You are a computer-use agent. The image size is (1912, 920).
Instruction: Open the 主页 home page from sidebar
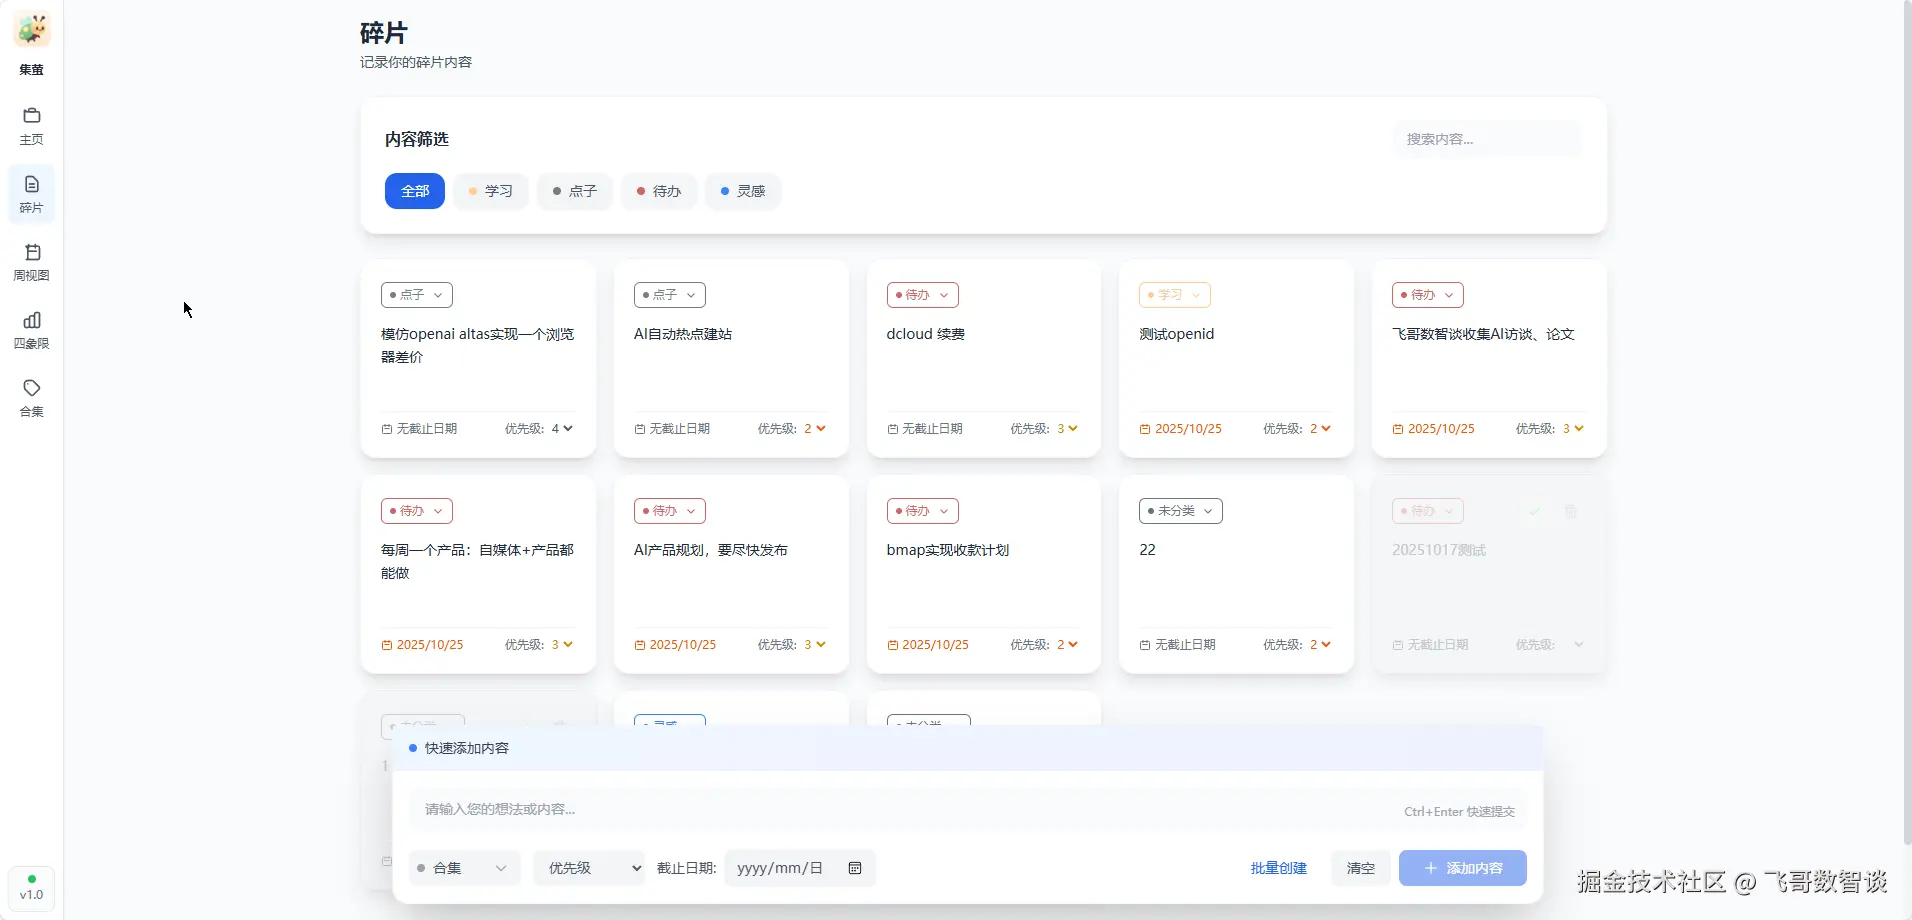click(x=32, y=126)
